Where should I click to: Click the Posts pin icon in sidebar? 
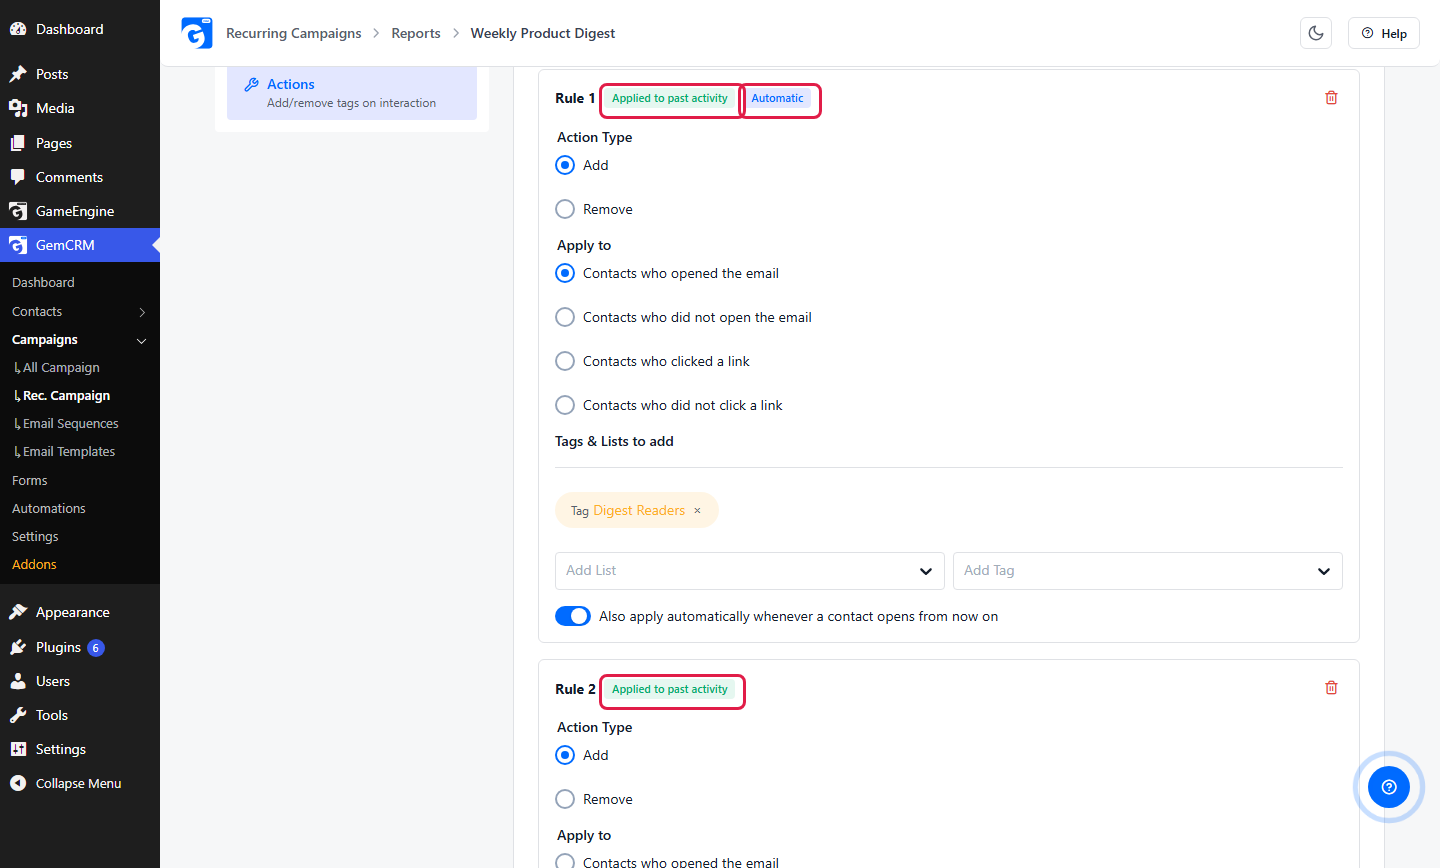(x=18, y=74)
